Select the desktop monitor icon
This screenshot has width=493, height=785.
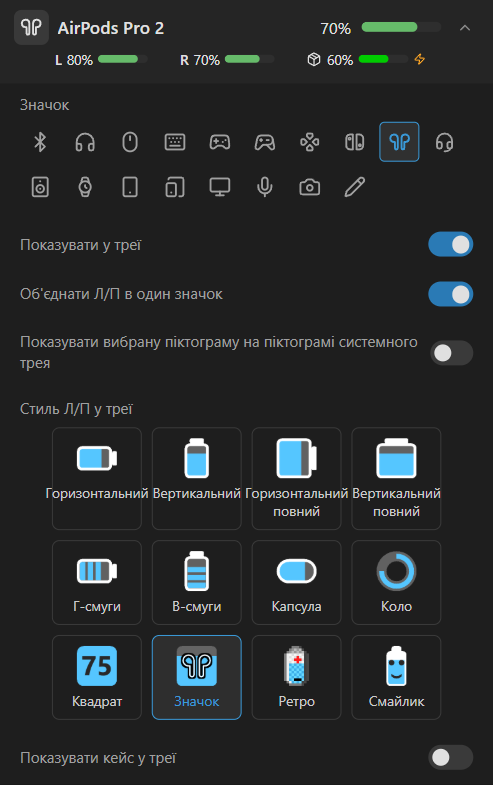coord(220,187)
